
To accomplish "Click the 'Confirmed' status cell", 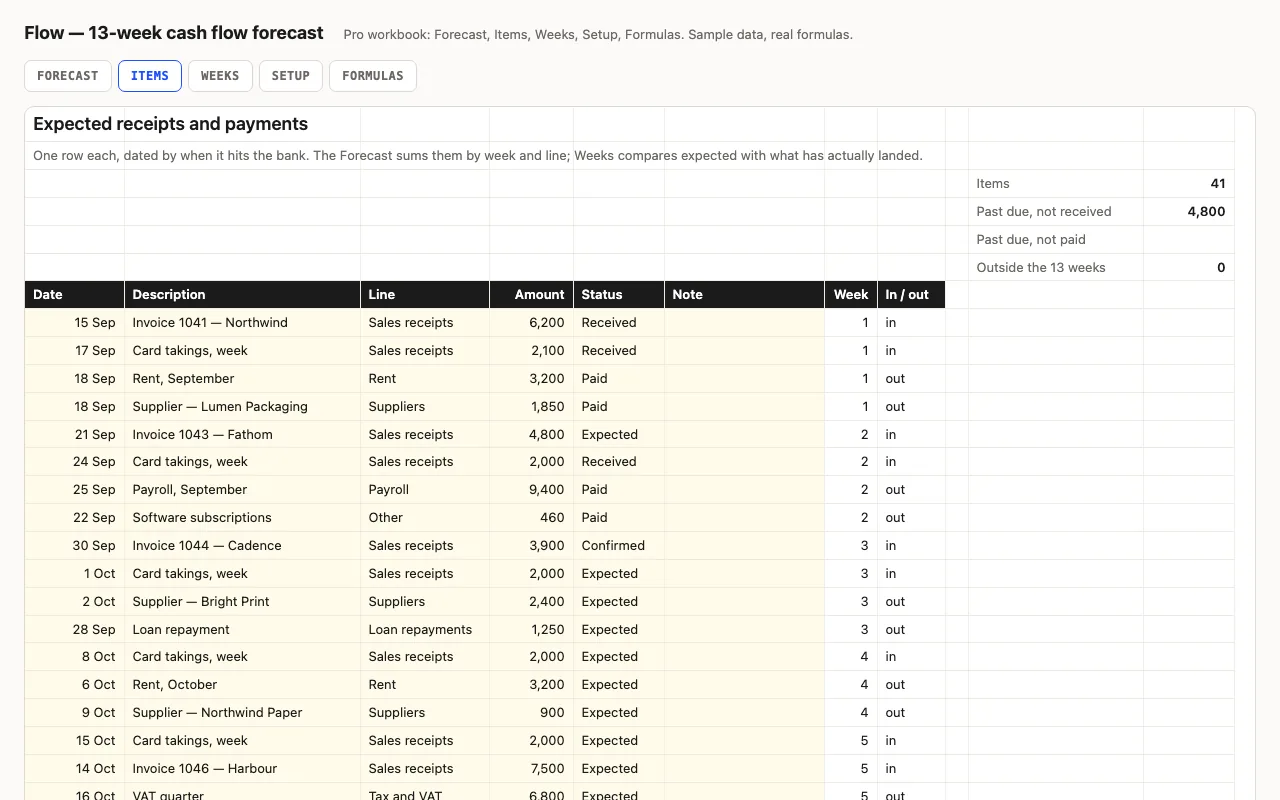I will (x=619, y=546).
